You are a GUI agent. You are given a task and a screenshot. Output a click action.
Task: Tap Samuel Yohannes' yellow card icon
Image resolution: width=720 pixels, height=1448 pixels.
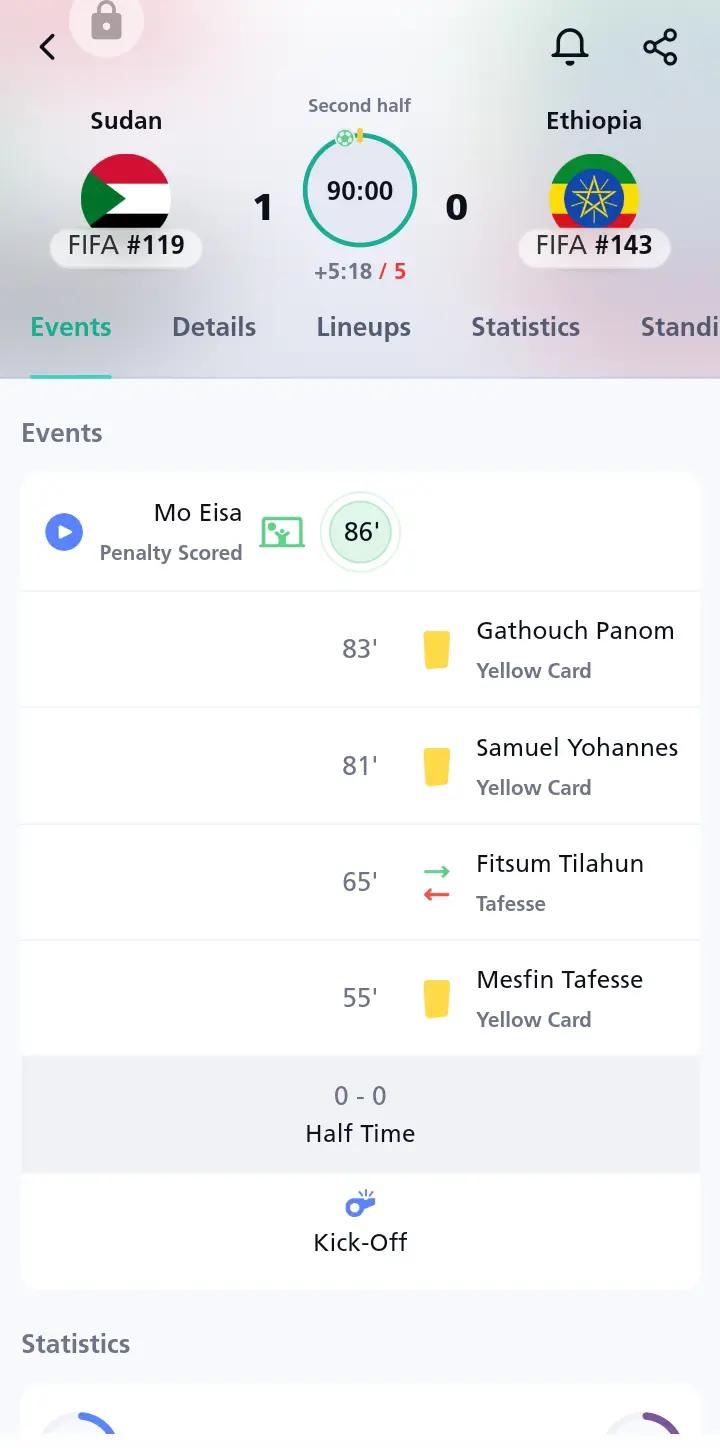(436, 766)
